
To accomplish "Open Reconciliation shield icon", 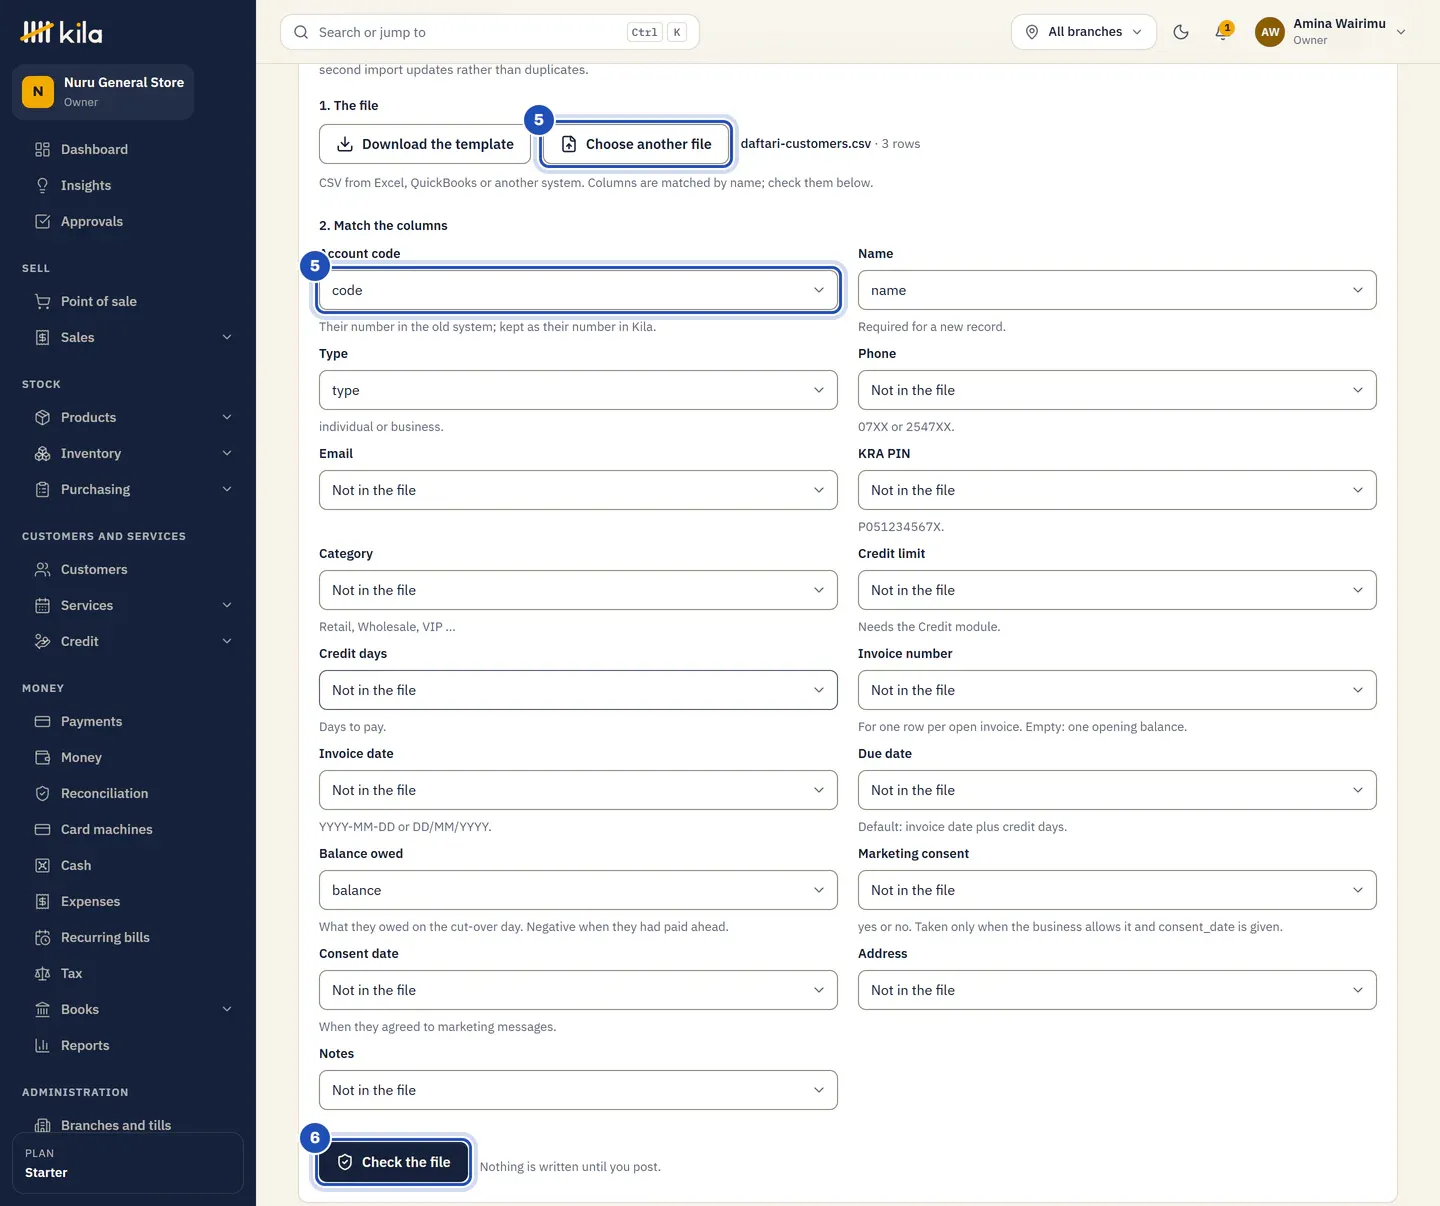I will click(x=42, y=793).
